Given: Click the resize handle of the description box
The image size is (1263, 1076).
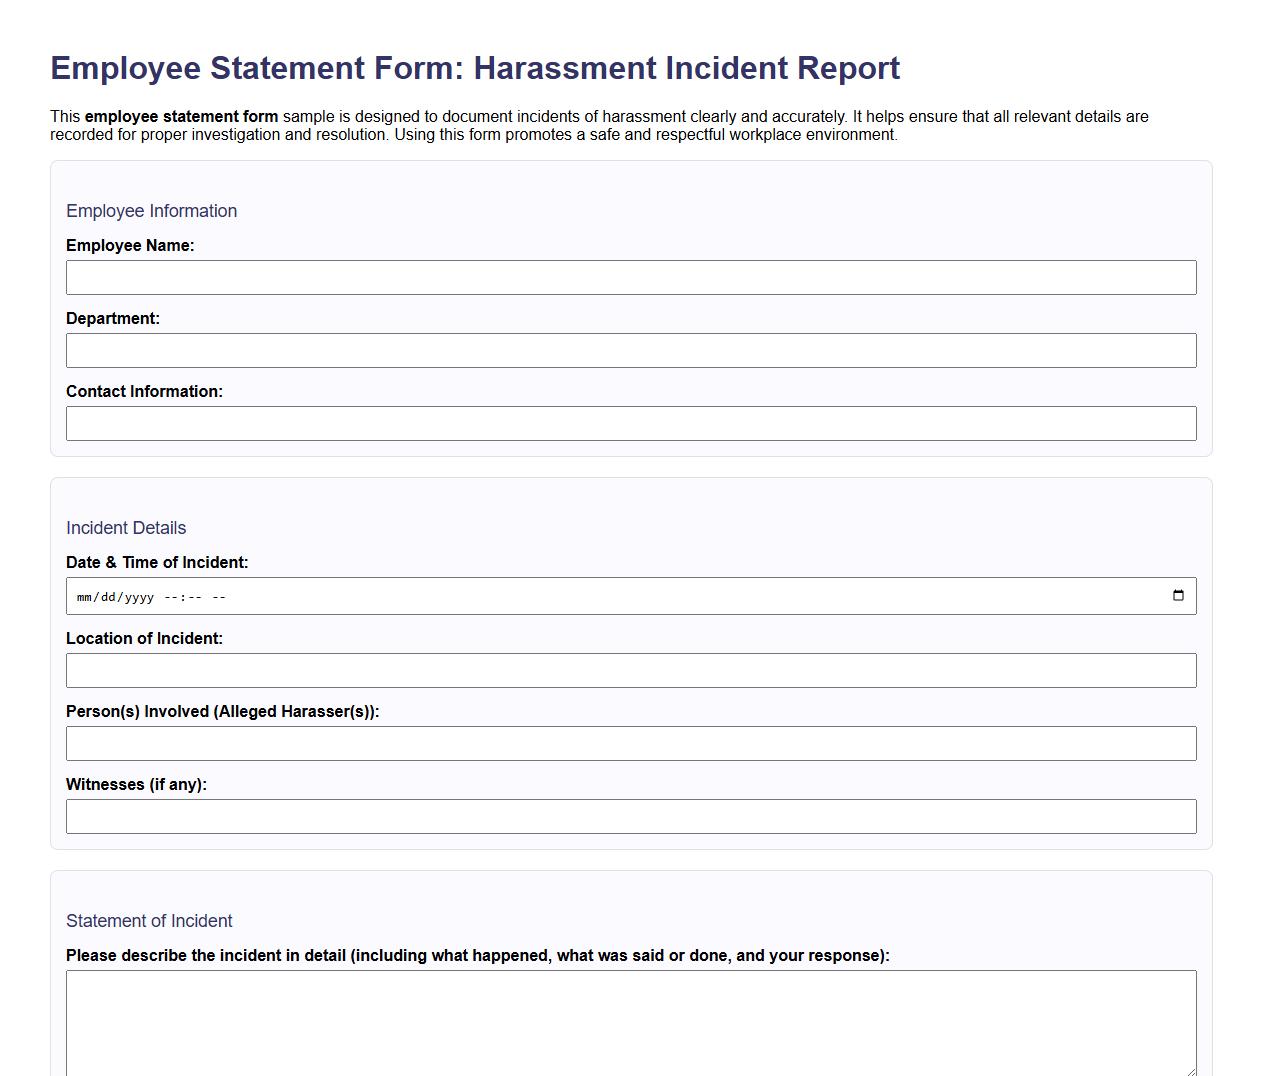Looking at the screenshot, I should click(1190, 1070).
